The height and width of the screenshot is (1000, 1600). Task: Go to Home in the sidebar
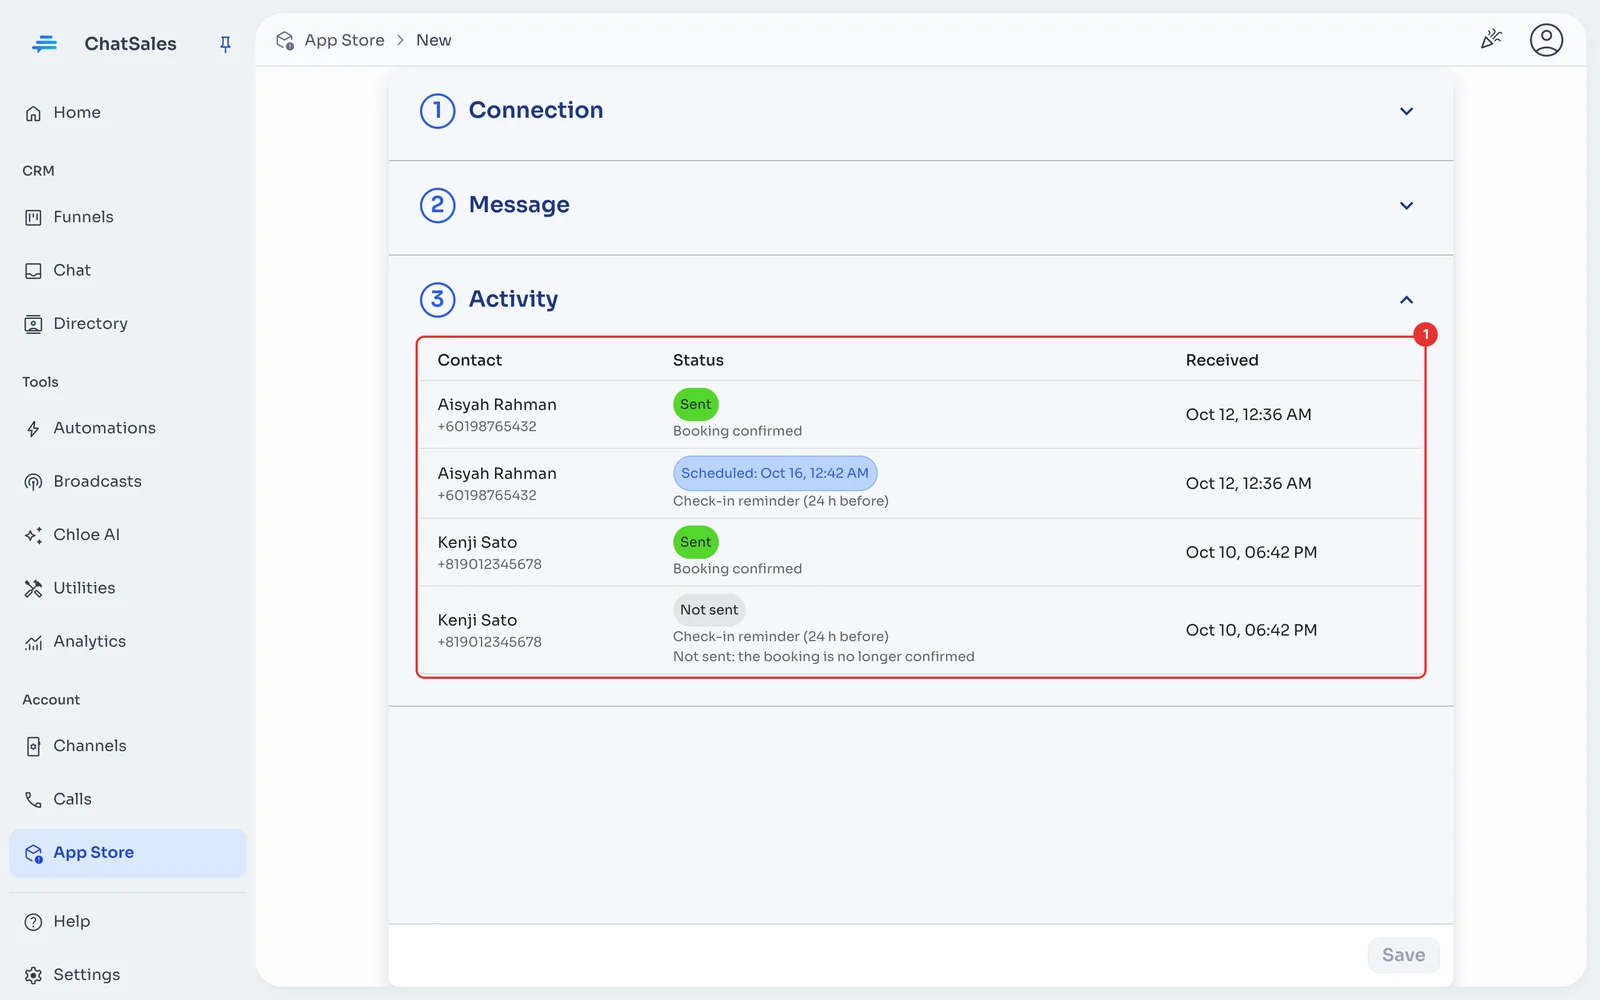click(127, 113)
